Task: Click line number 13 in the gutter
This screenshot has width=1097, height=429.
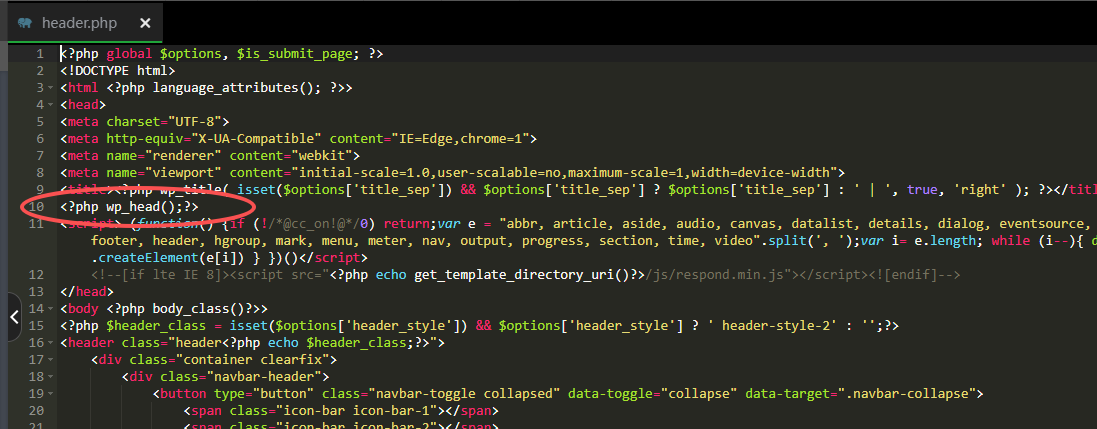Action: point(36,291)
